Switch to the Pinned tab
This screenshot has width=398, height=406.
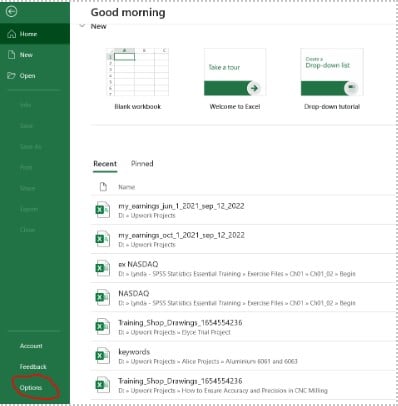click(x=142, y=164)
